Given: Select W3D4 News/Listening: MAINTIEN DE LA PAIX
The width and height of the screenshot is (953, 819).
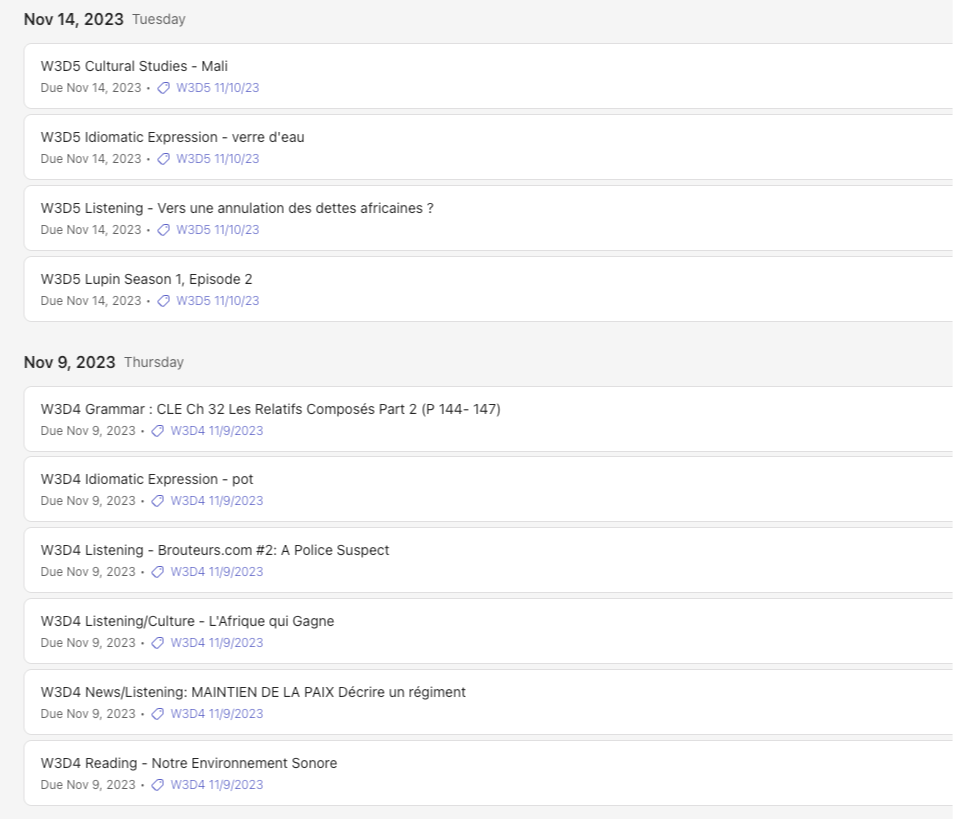Looking at the screenshot, I should 253,693.
